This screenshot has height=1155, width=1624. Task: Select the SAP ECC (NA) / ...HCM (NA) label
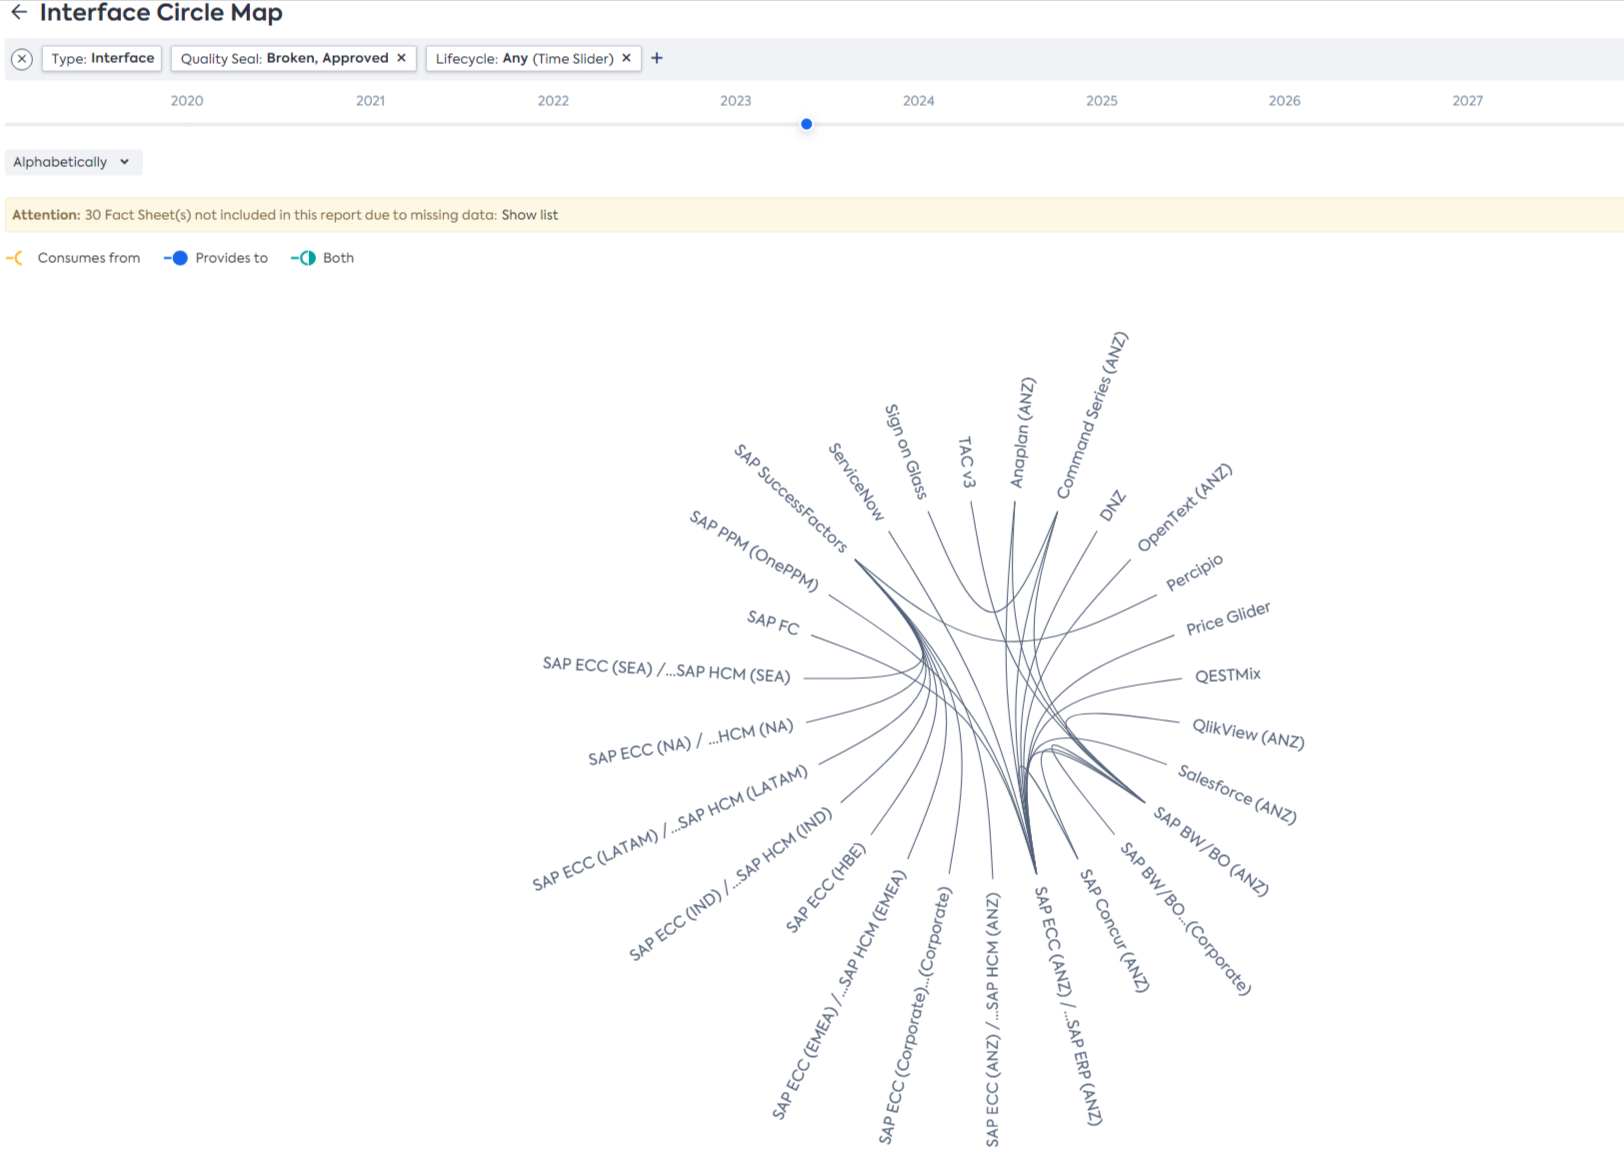click(x=691, y=742)
